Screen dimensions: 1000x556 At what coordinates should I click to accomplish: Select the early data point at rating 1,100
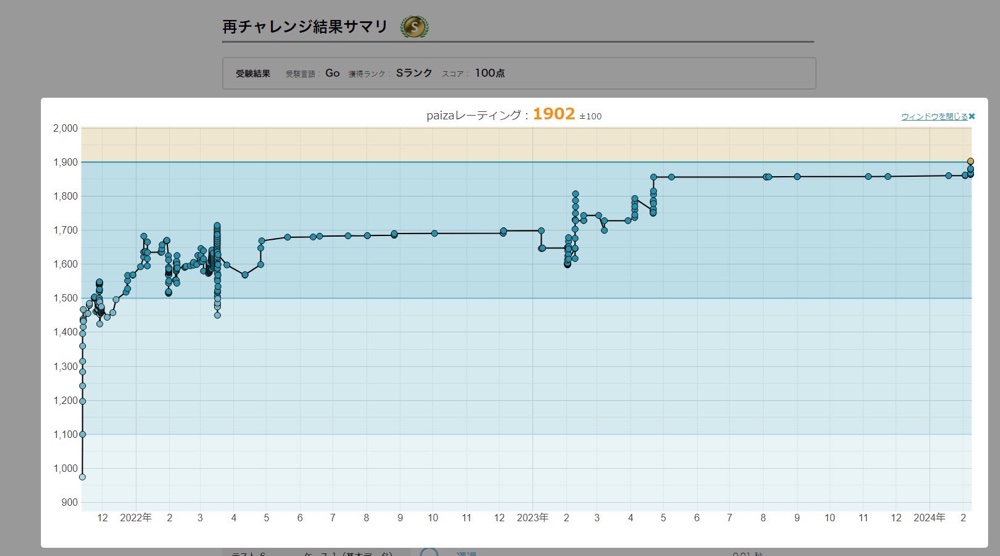pos(82,434)
